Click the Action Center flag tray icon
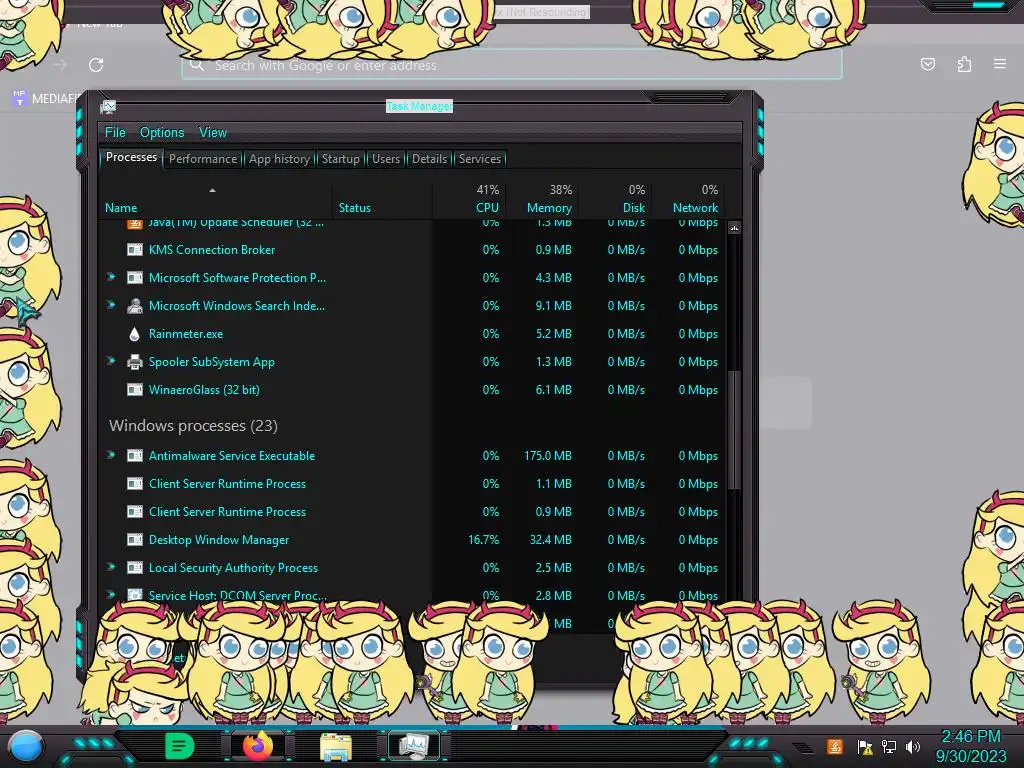1024x768 pixels. [865, 747]
